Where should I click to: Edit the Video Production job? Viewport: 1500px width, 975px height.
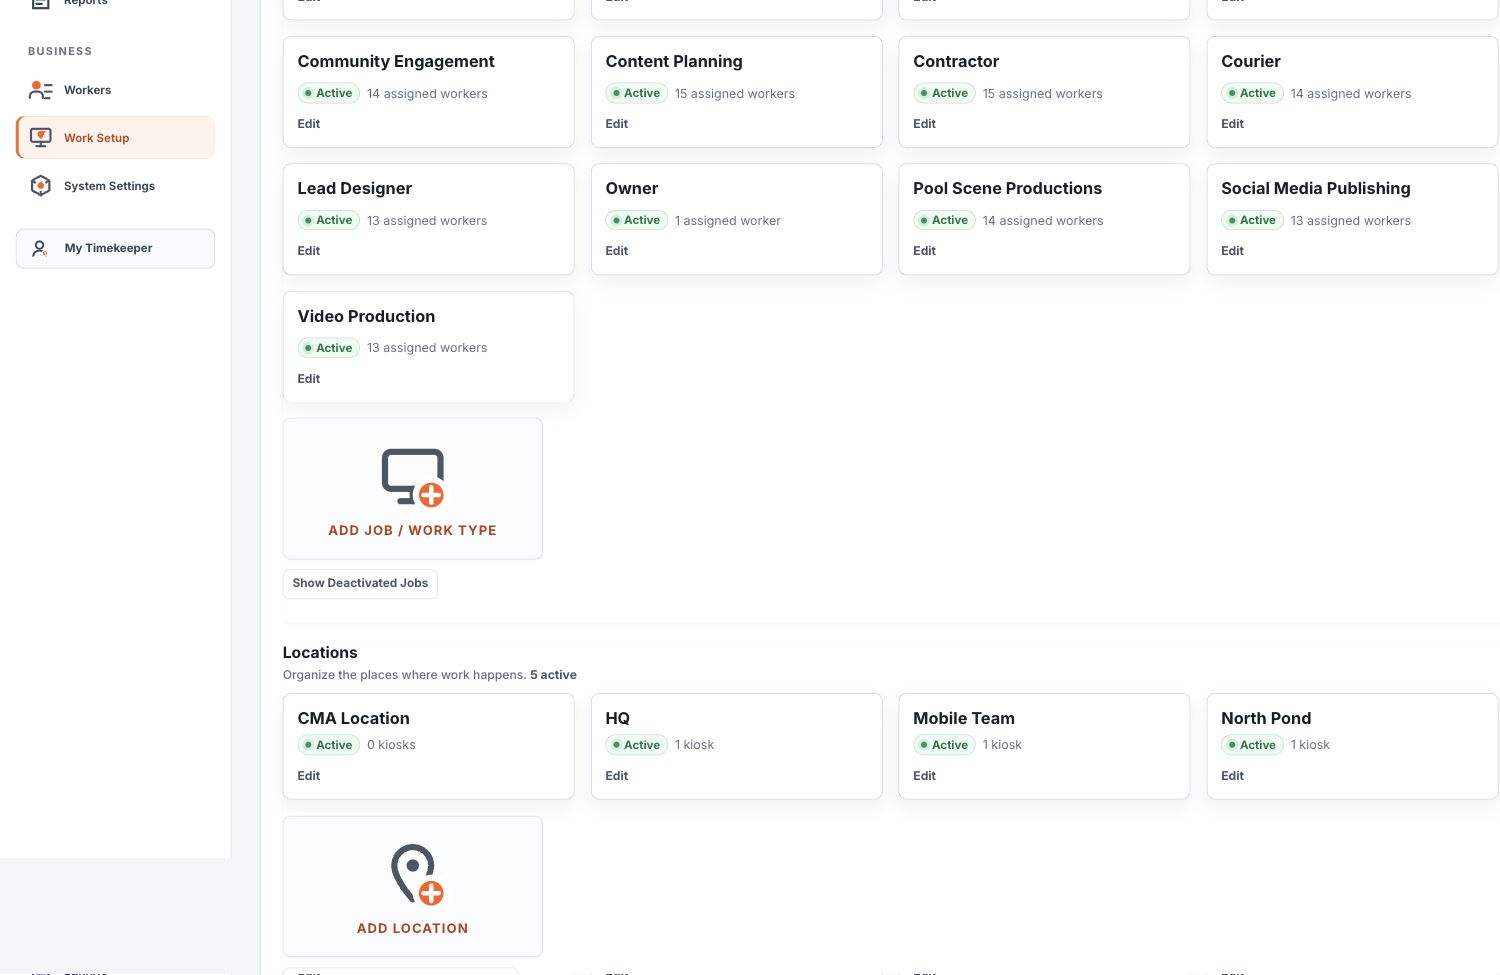[309, 379]
